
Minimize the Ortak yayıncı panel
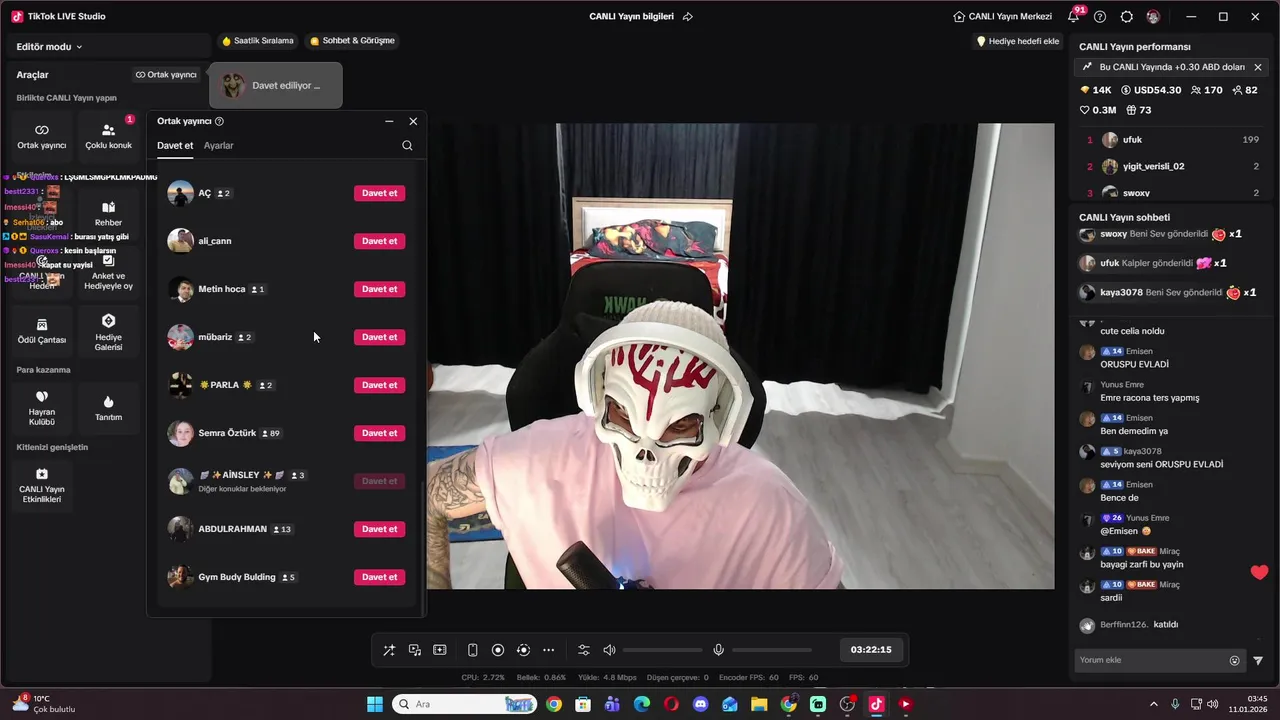click(x=389, y=121)
